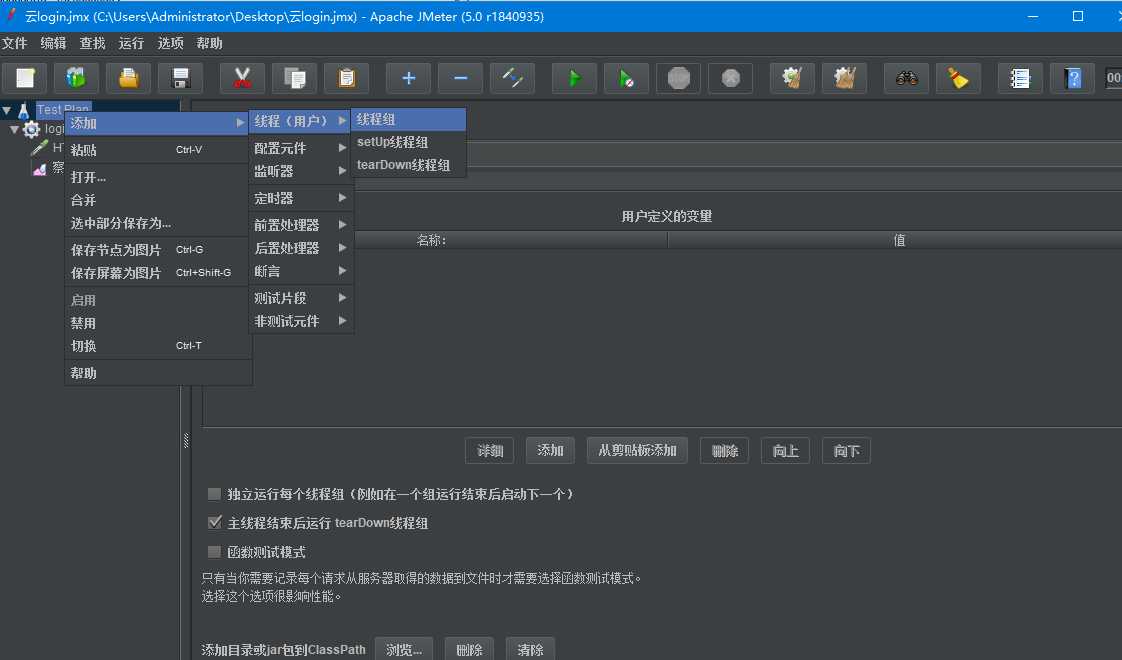Screen dimensions: 1122x660
Task: Choose 禁用 from the context menu
Action: pos(157,323)
